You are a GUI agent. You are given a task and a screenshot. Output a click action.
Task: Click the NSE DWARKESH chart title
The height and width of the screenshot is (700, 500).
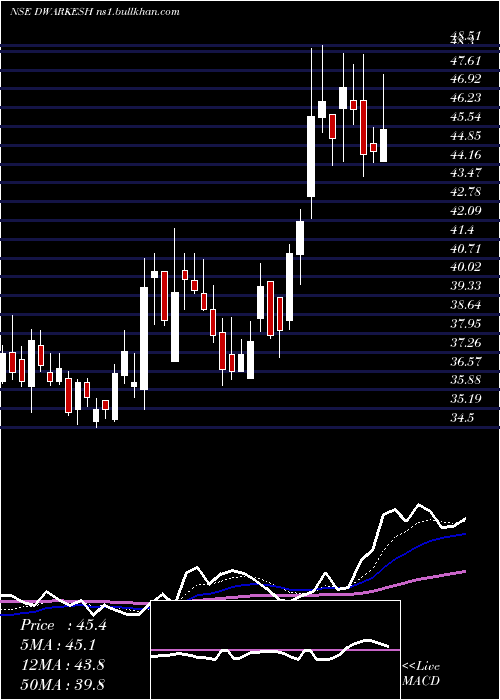[51, 12]
